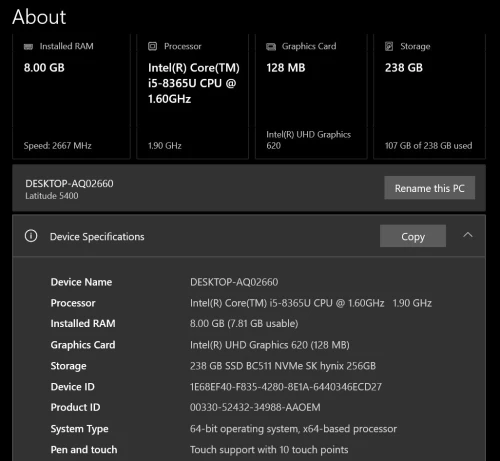
Task: Click the Device ID row label
Action: [x=72, y=387]
